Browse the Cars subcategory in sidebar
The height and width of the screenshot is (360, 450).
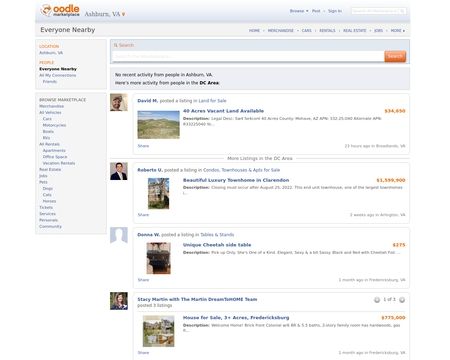tap(47, 119)
